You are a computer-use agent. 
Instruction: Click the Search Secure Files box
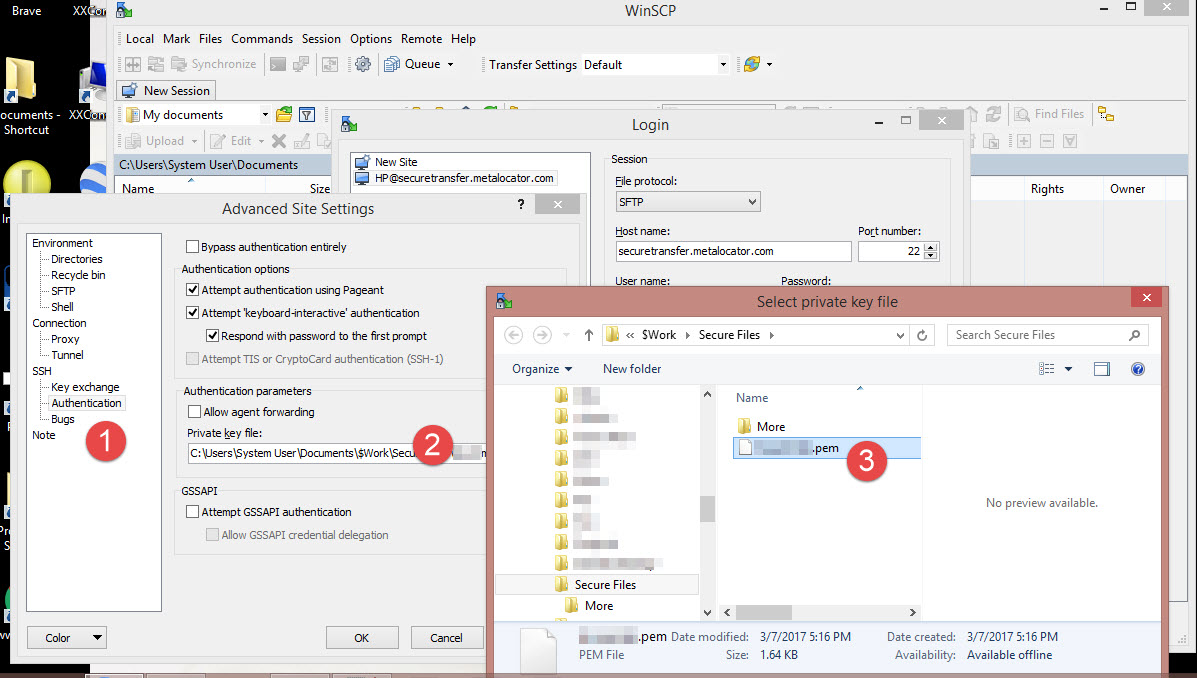1047,335
